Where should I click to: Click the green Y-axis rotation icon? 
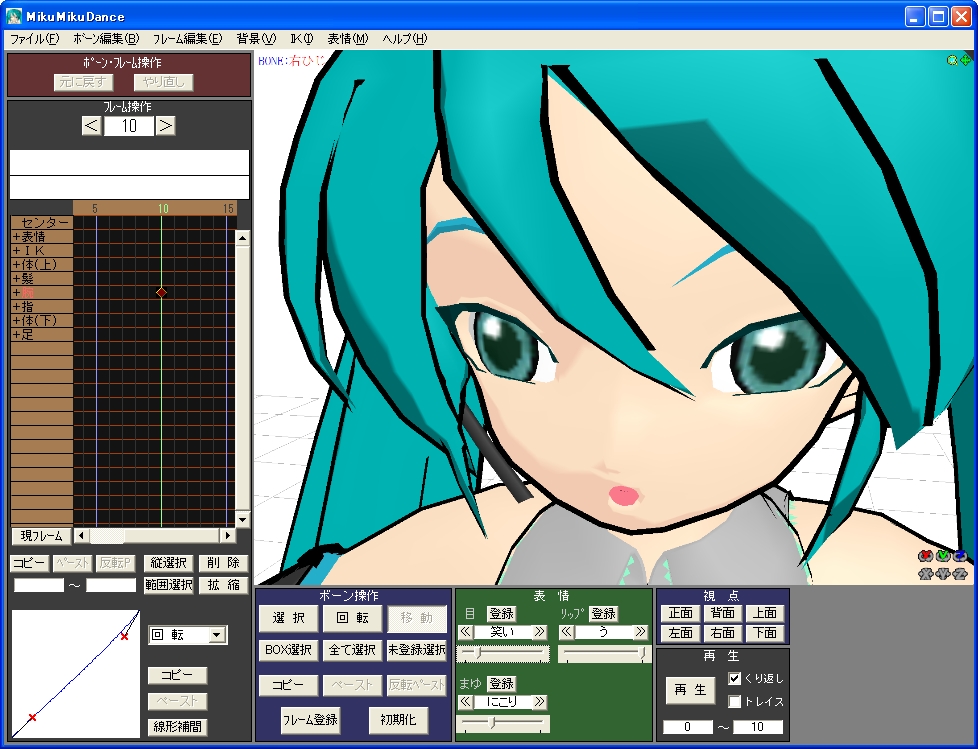pyautogui.click(x=943, y=556)
